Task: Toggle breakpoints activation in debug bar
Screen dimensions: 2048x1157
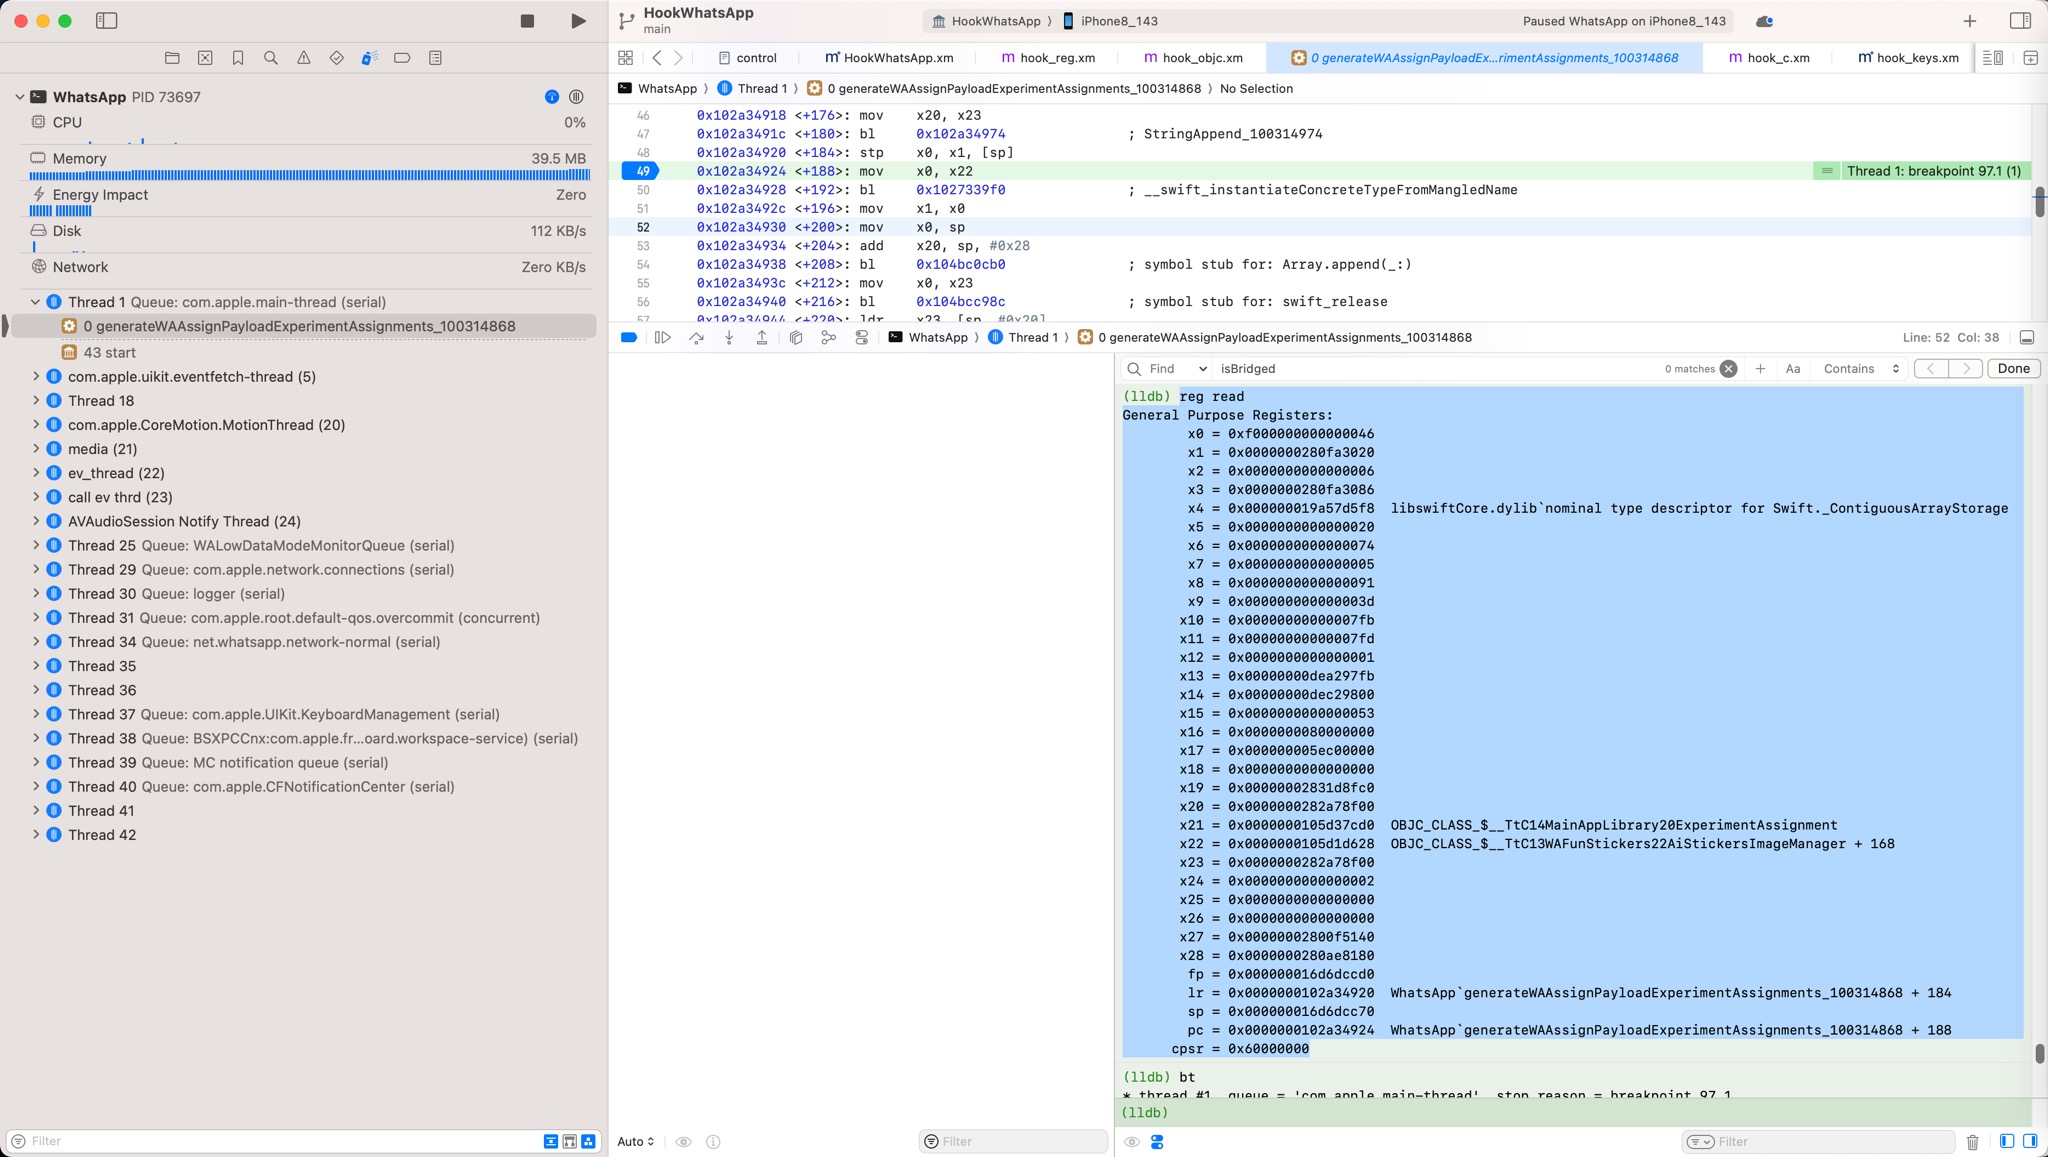Action: [x=629, y=338]
